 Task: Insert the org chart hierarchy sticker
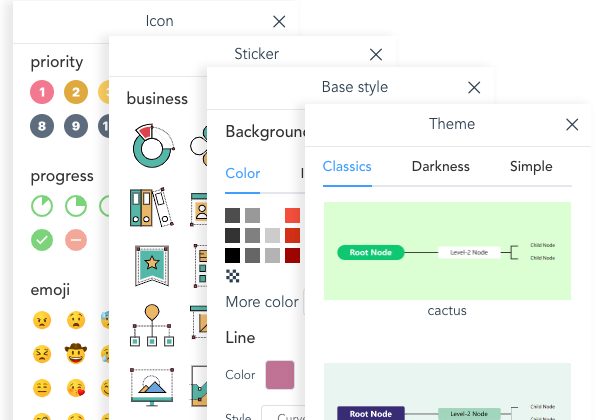152,325
